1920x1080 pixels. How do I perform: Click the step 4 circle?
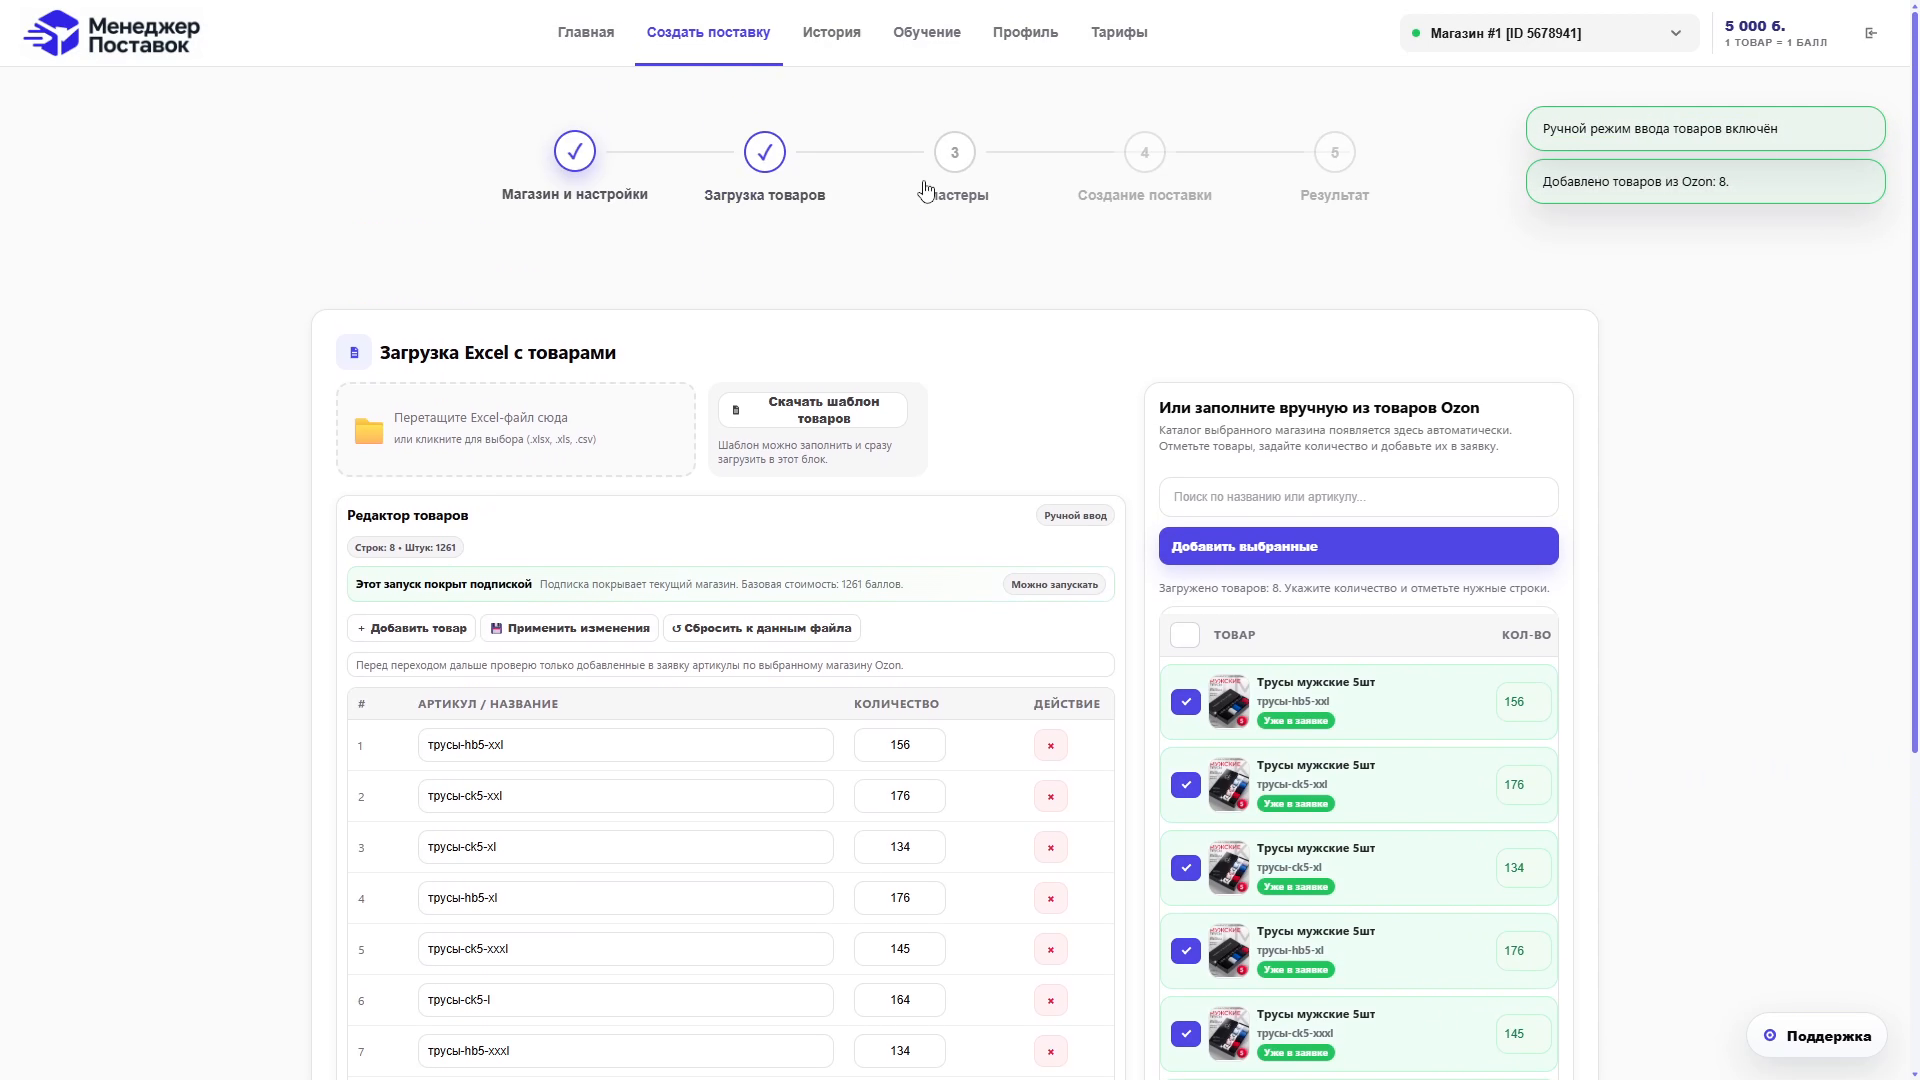(1145, 152)
